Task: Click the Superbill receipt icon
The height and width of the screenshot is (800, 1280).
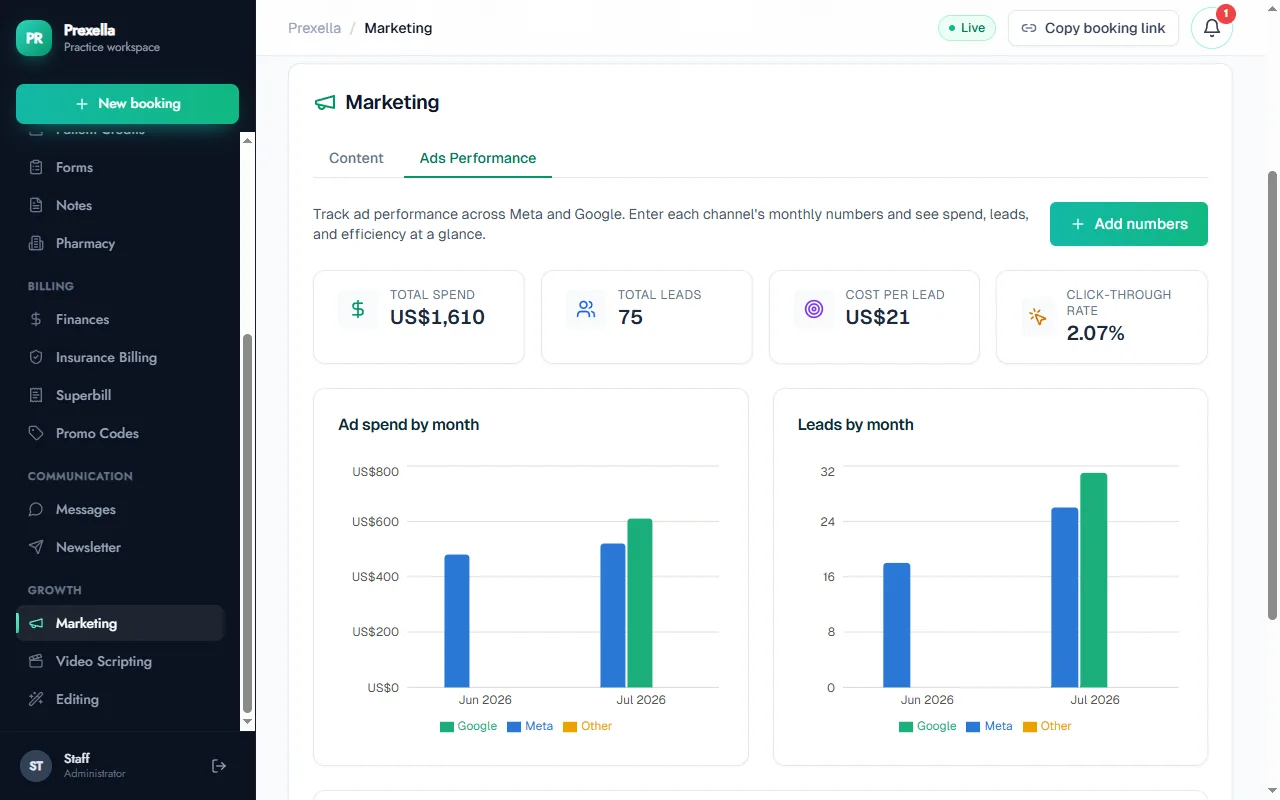Action: pyautogui.click(x=36, y=395)
